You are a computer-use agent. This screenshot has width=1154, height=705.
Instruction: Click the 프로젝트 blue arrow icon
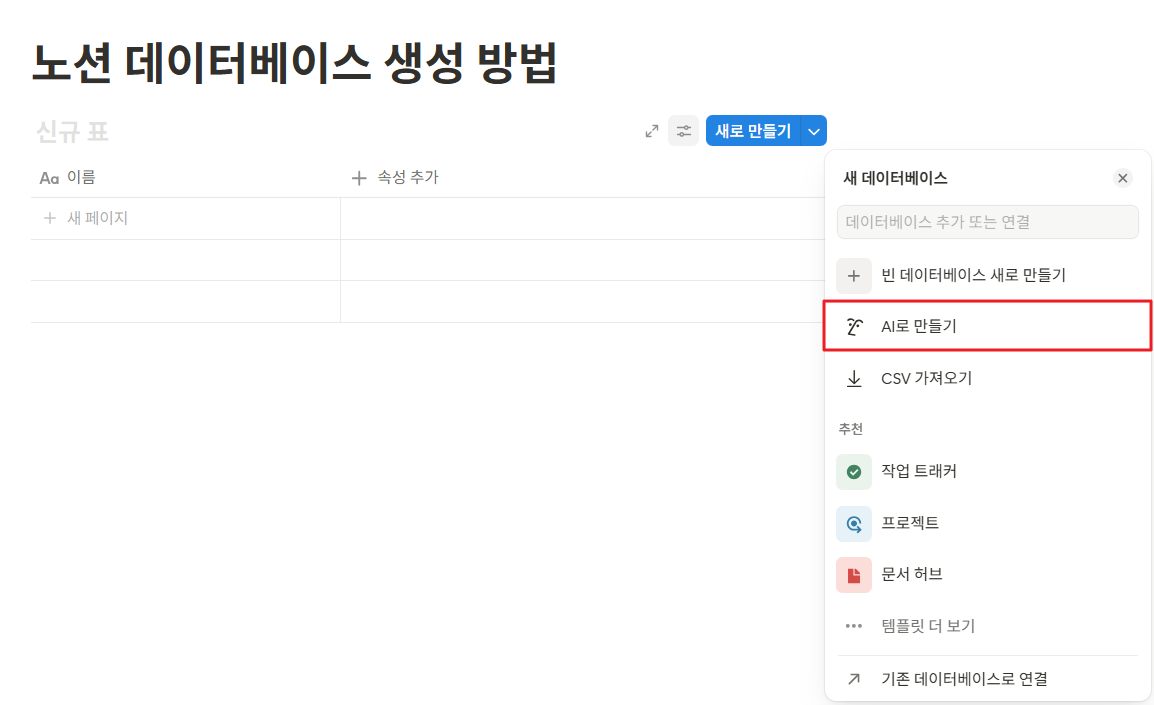(x=854, y=523)
